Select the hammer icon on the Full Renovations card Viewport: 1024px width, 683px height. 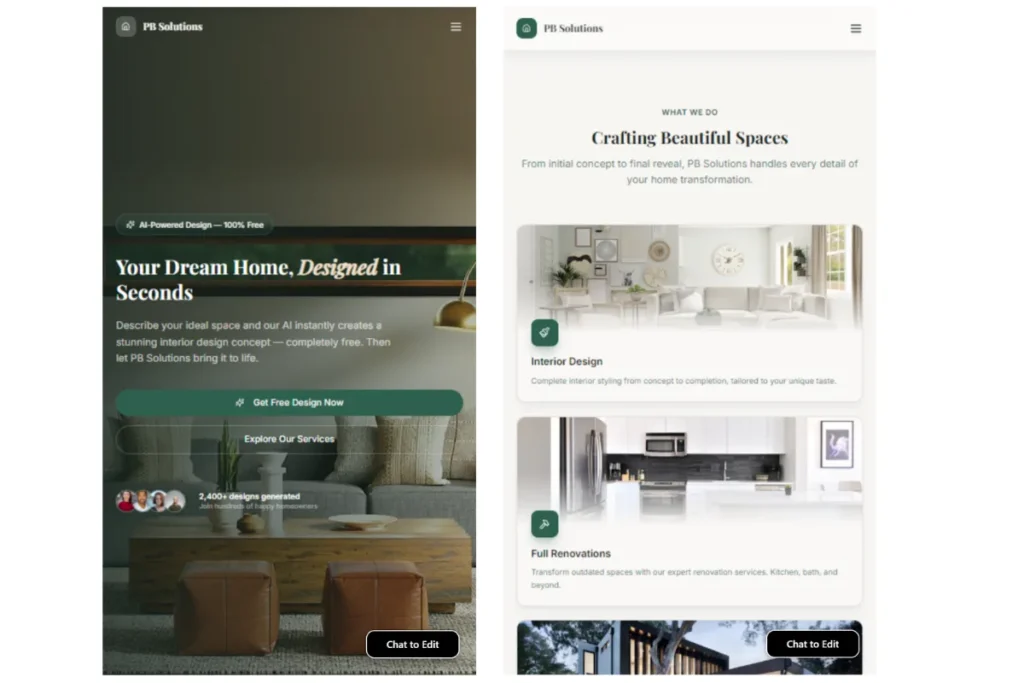pos(543,523)
